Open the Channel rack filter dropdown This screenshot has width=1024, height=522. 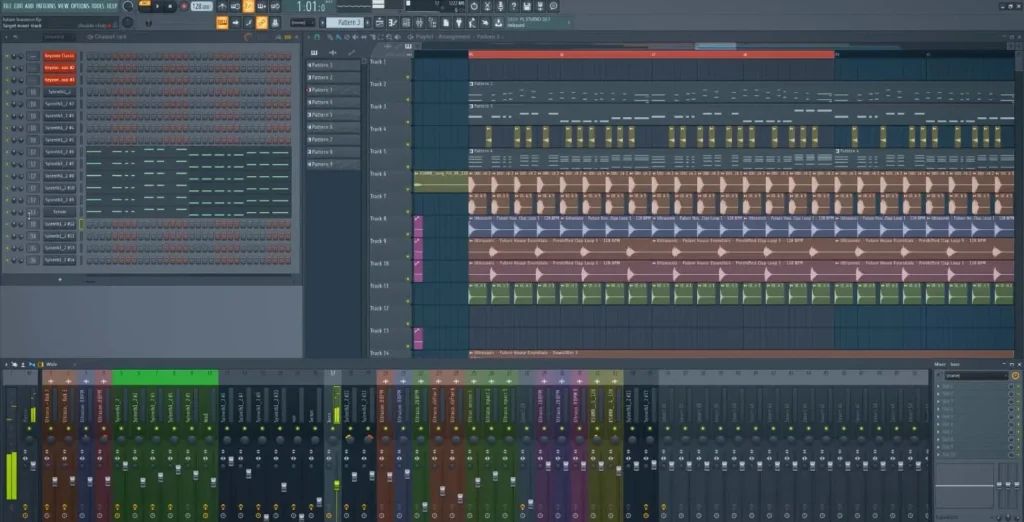59,37
